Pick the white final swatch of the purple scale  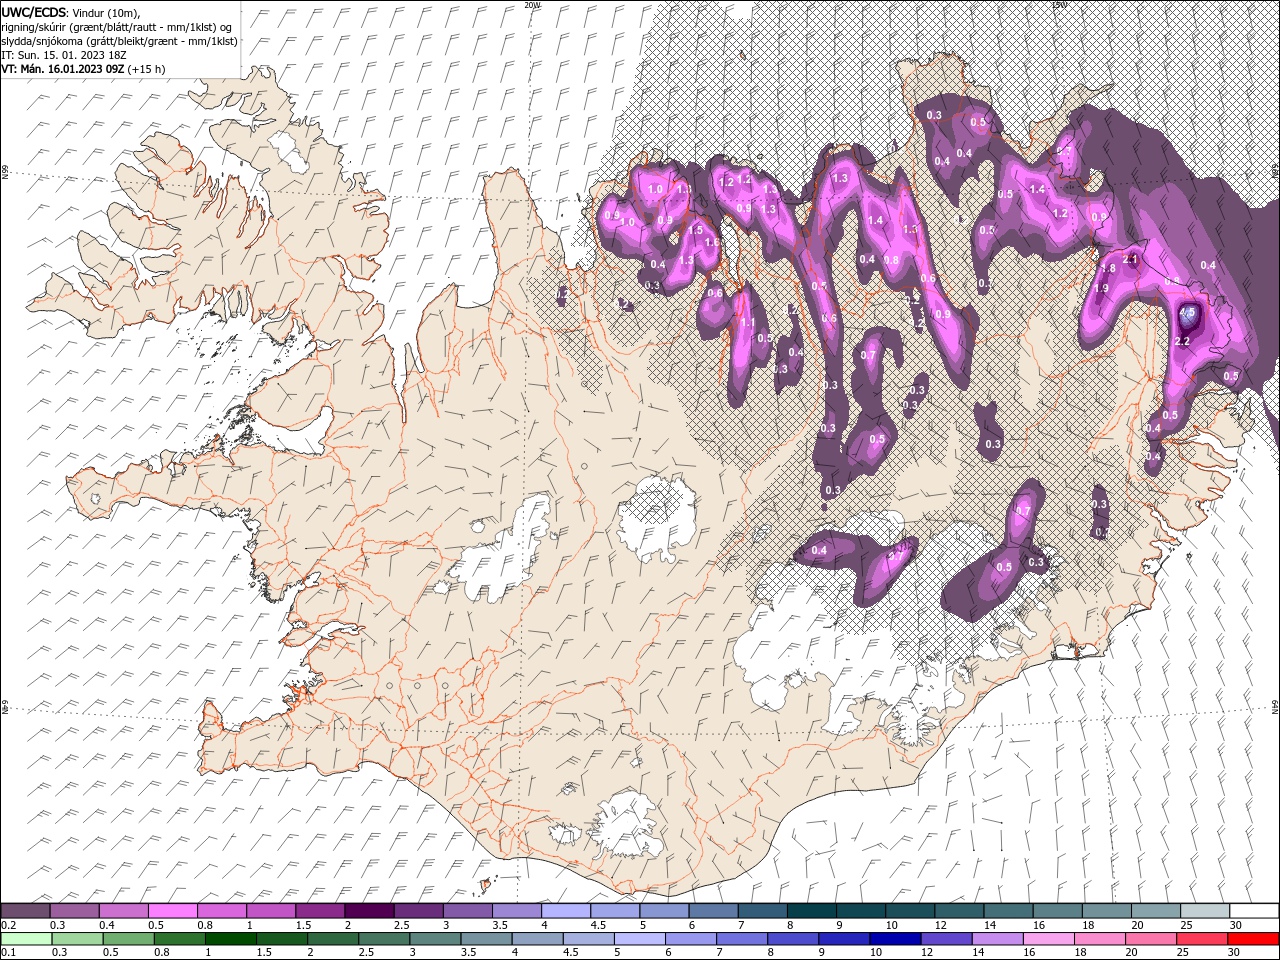coord(1253,911)
